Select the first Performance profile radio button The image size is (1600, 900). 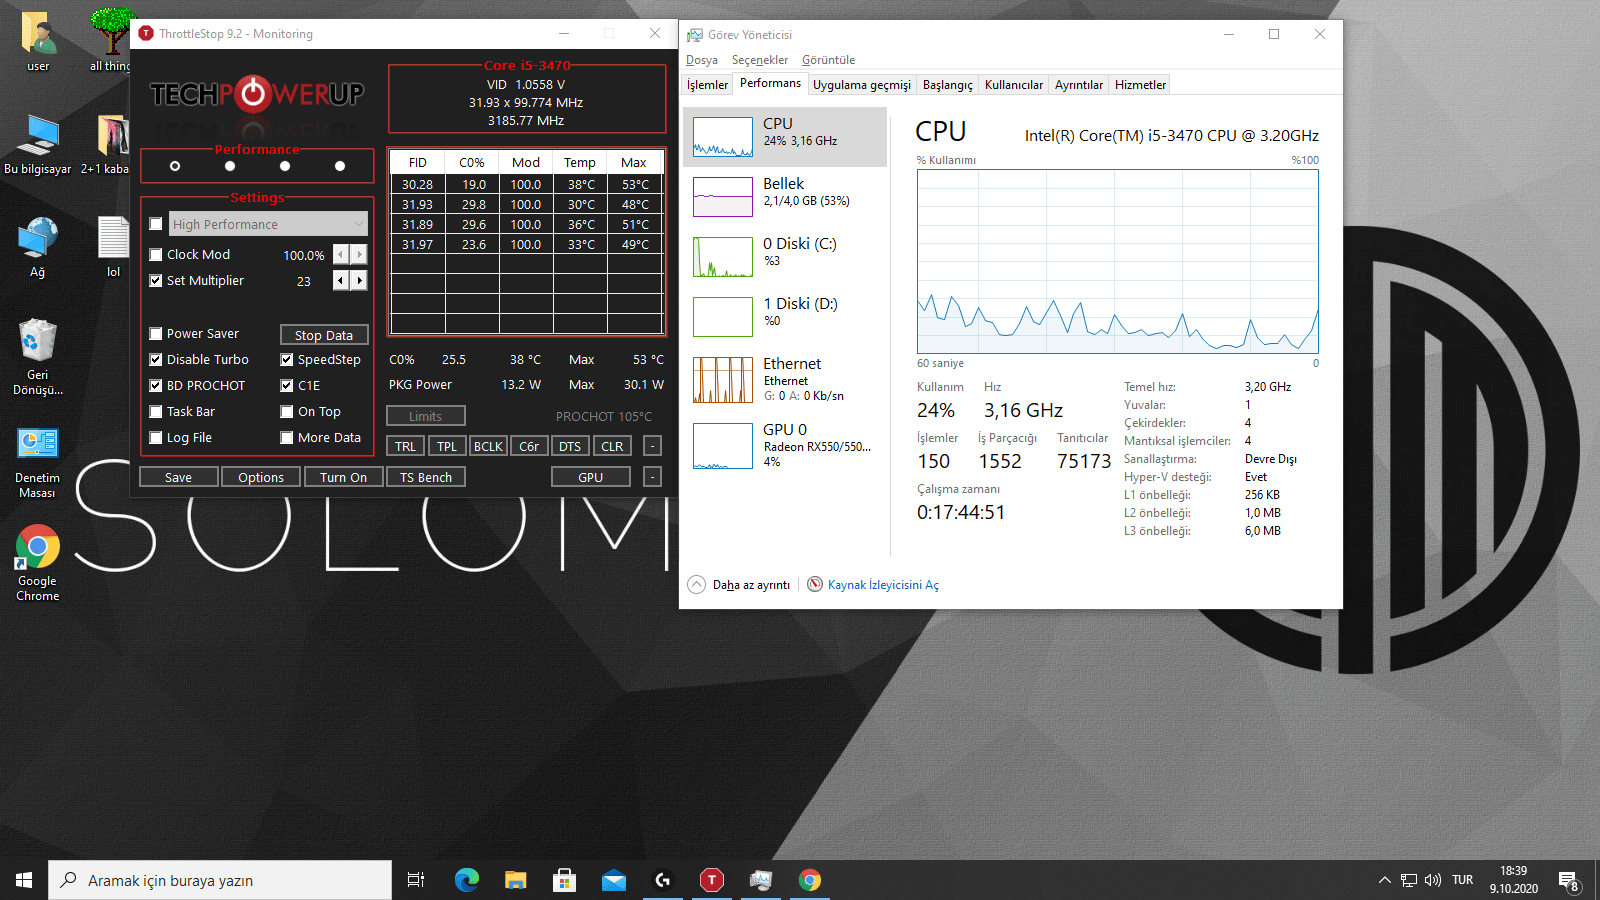tap(175, 166)
